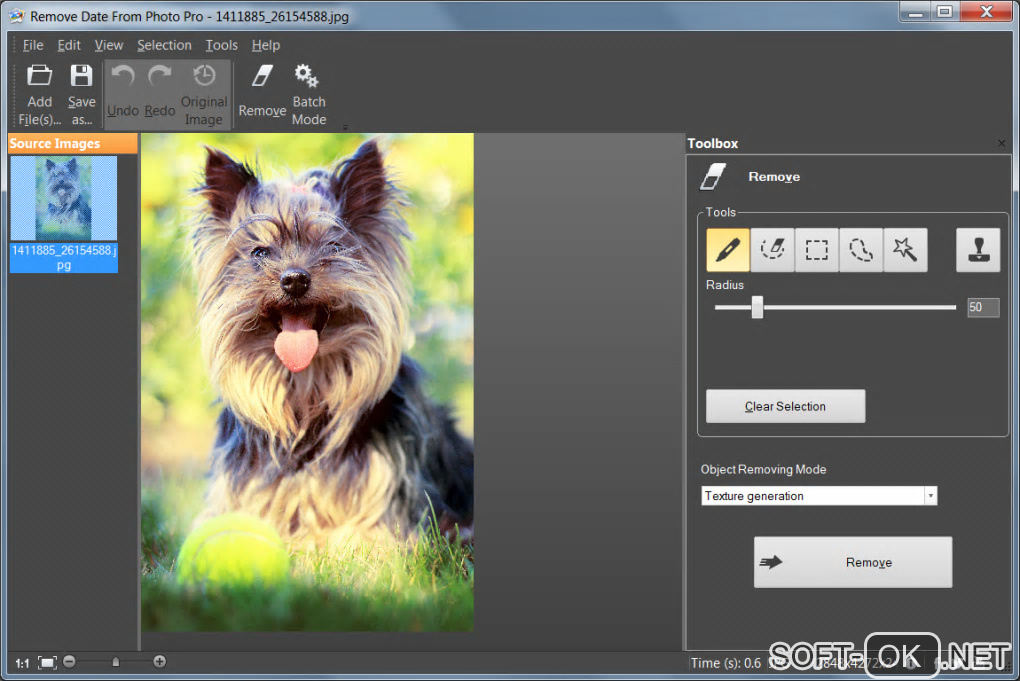Image resolution: width=1020 pixels, height=681 pixels.
Task: Click Add File(s) in toolbar
Action: tap(40, 93)
